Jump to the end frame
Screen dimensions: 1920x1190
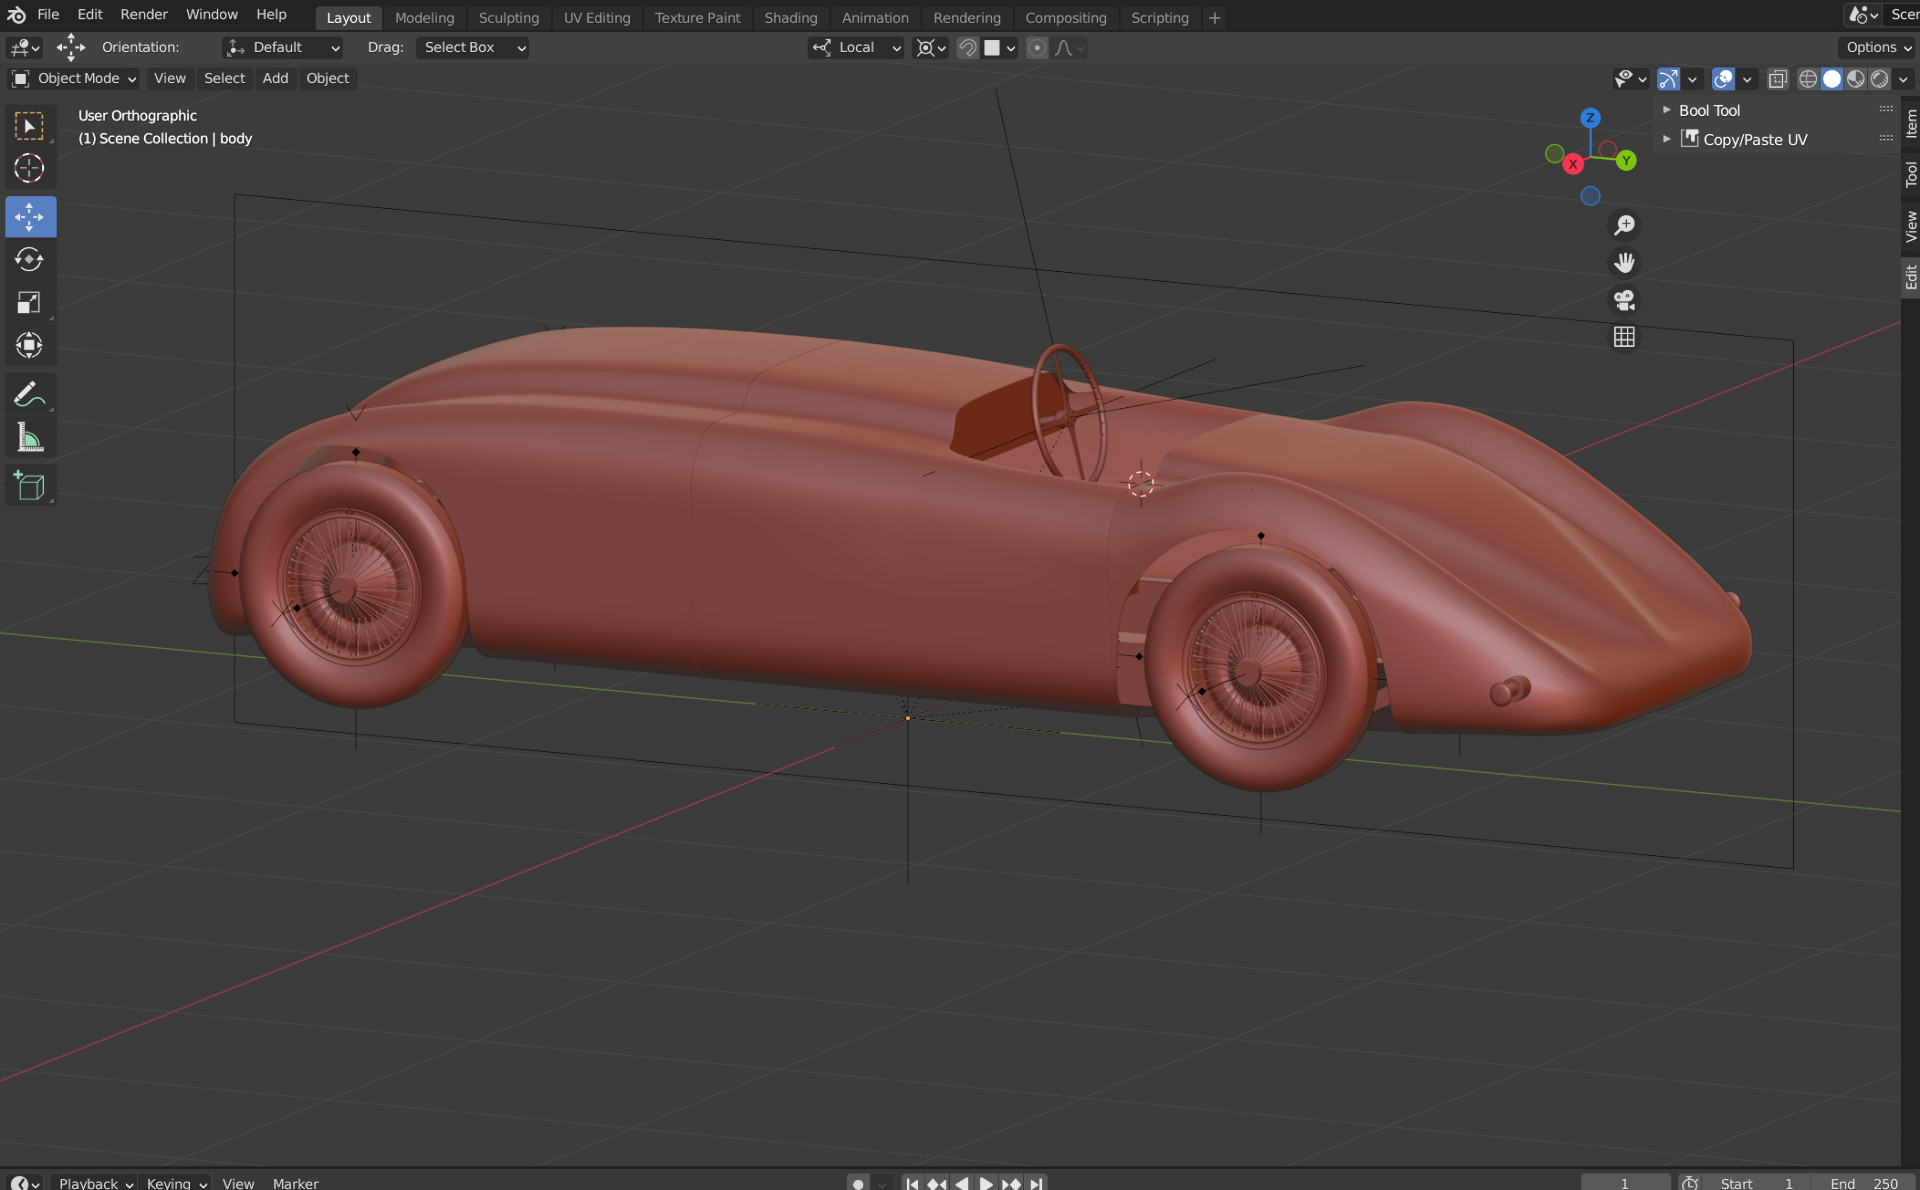click(x=1037, y=1183)
